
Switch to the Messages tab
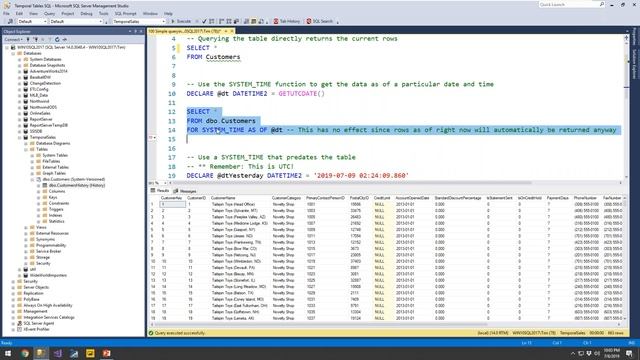tap(185, 191)
